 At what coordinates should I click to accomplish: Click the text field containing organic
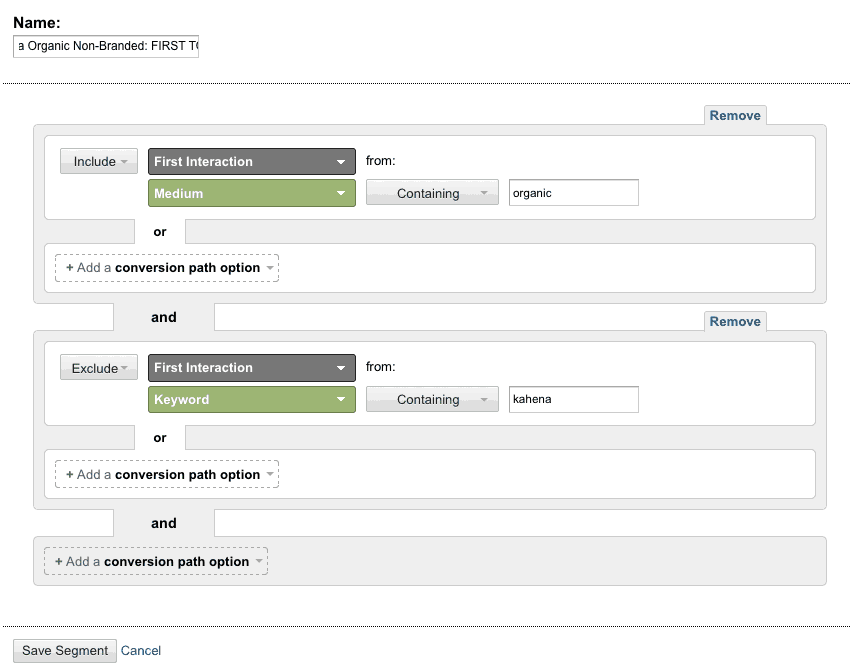[573, 193]
